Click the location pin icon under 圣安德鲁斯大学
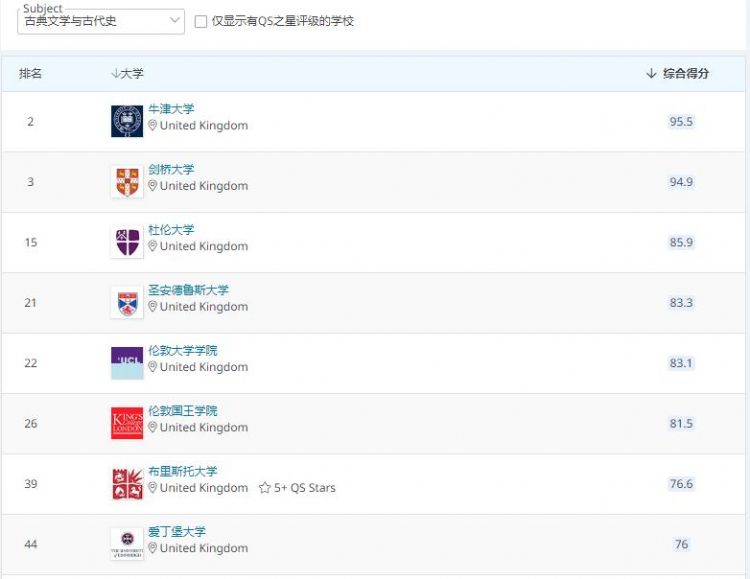The width and height of the screenshot is (750, 579). [x=153, y=306]
